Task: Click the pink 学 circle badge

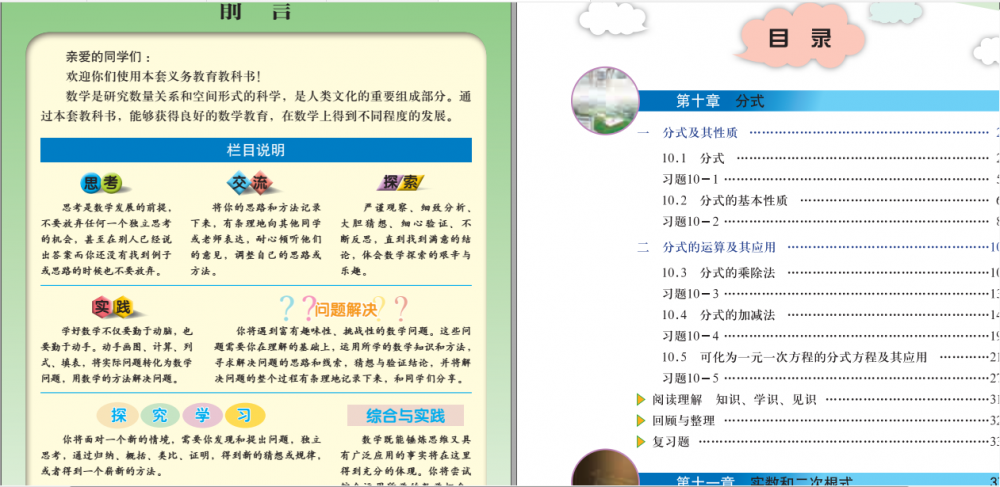Action: tap(202, 416)
